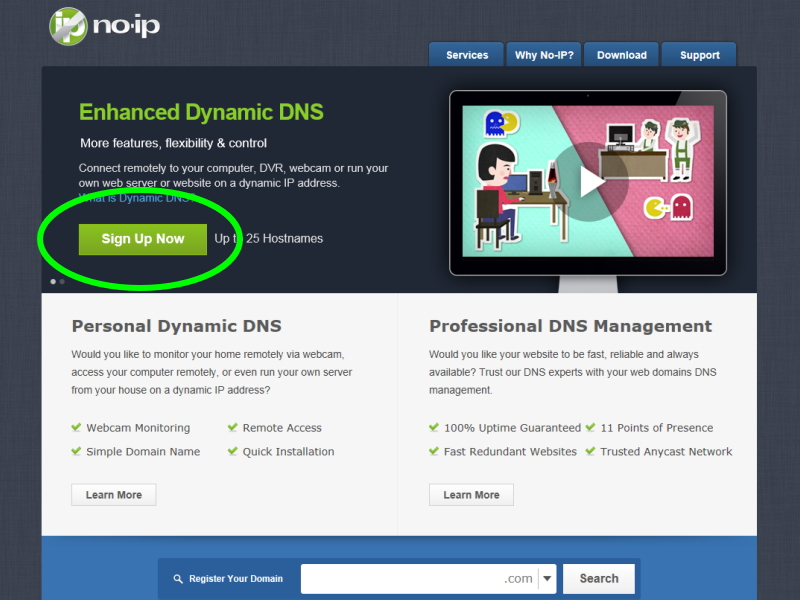800x600 pixels.
Task: Click the Sign Up Now button
Action: click(143, 239)
